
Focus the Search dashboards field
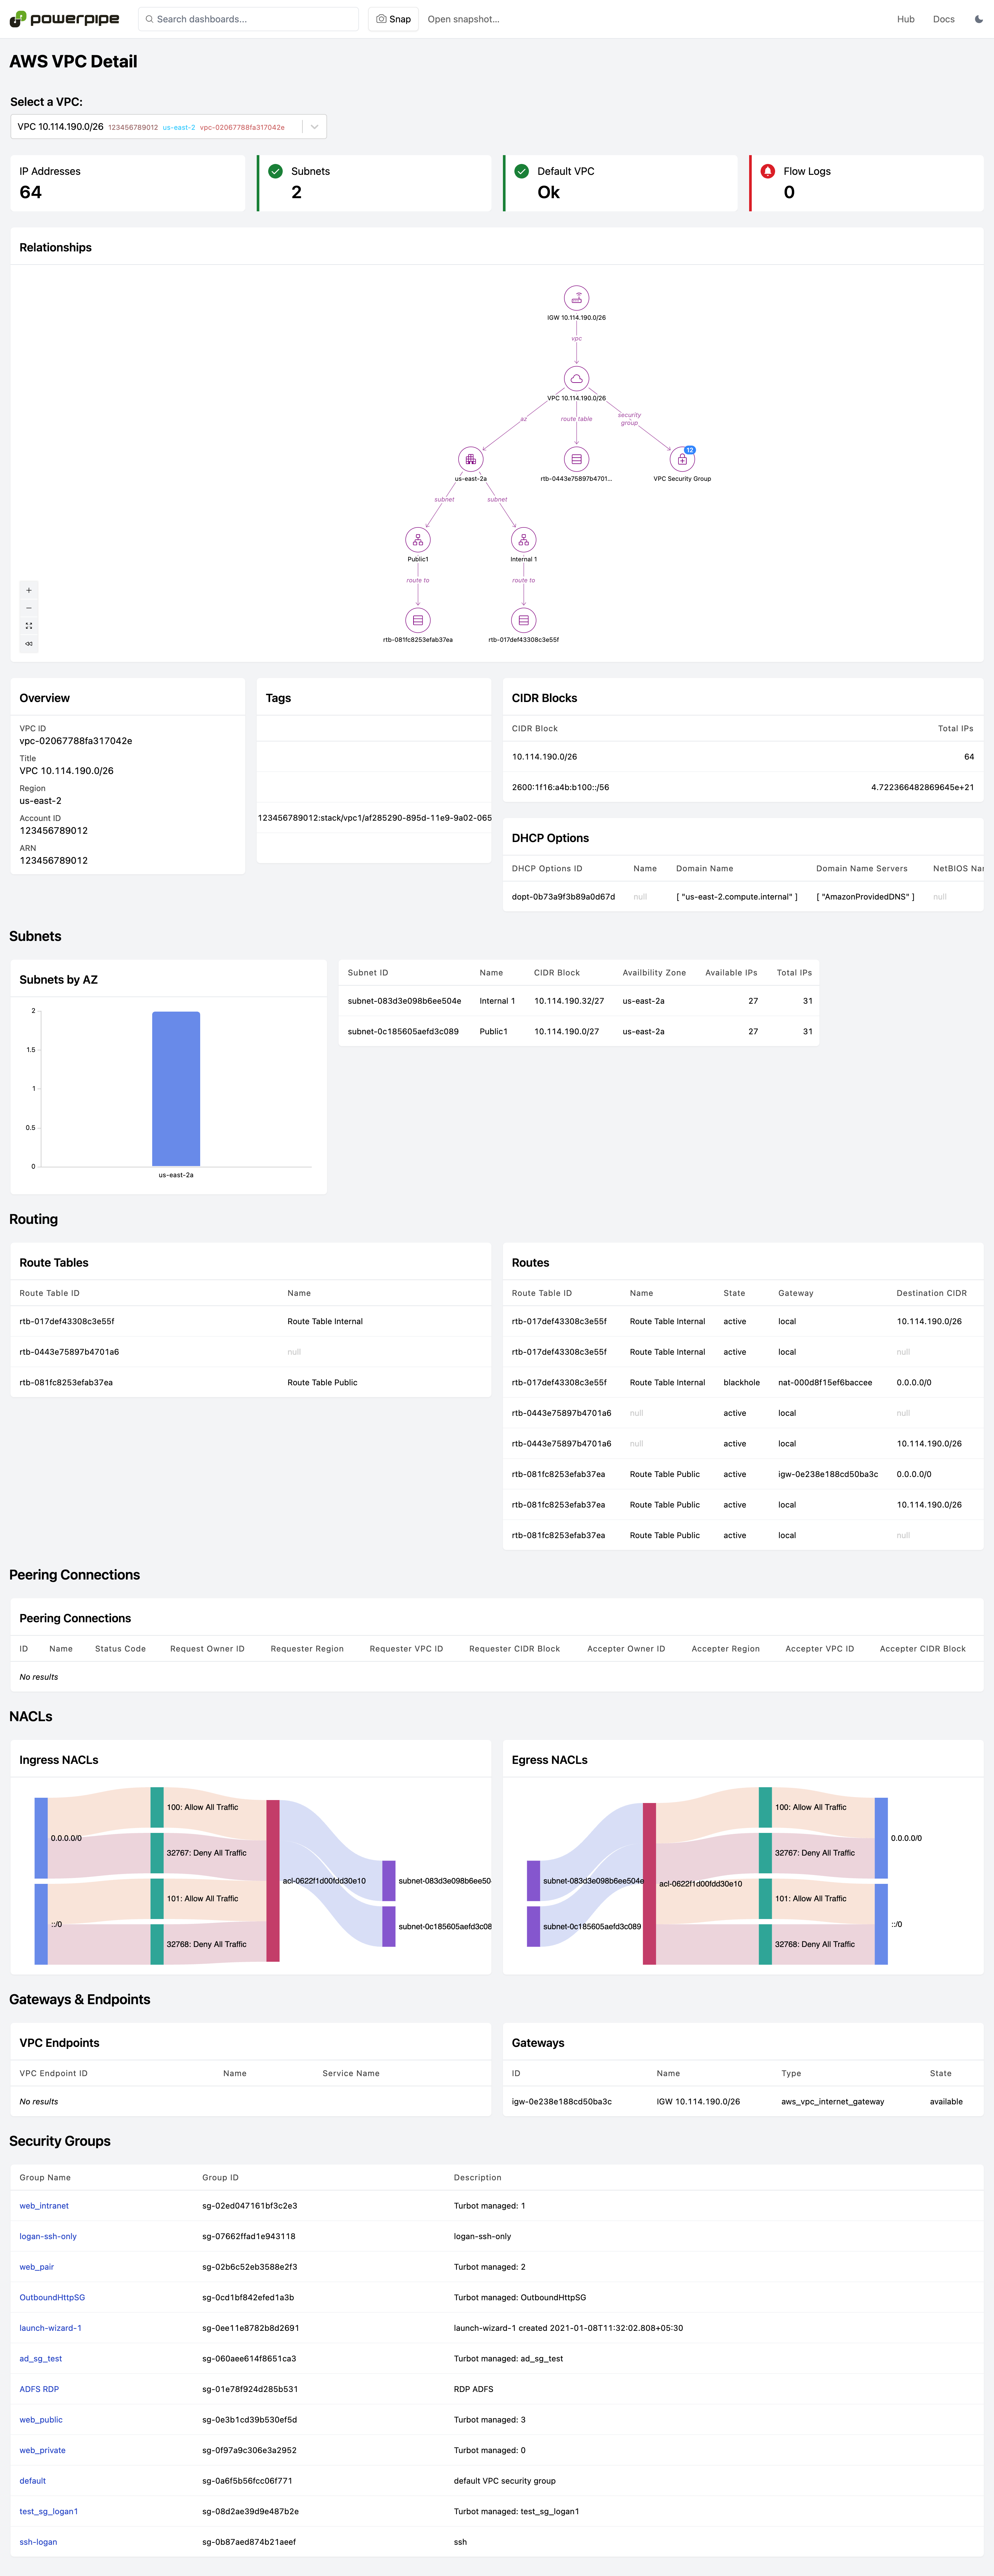pyautogui.click(x=250, y=19)
